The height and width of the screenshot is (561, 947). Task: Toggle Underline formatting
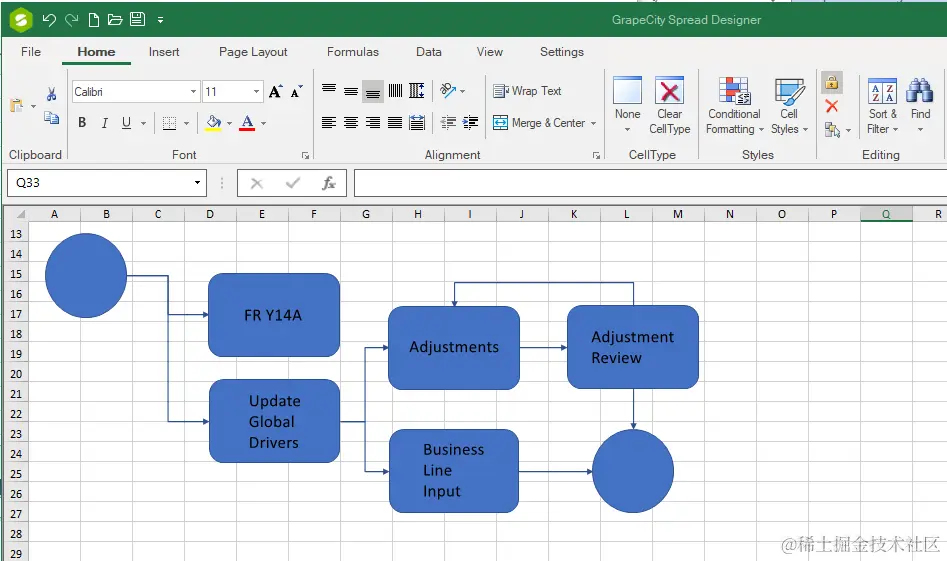(126, 123)
